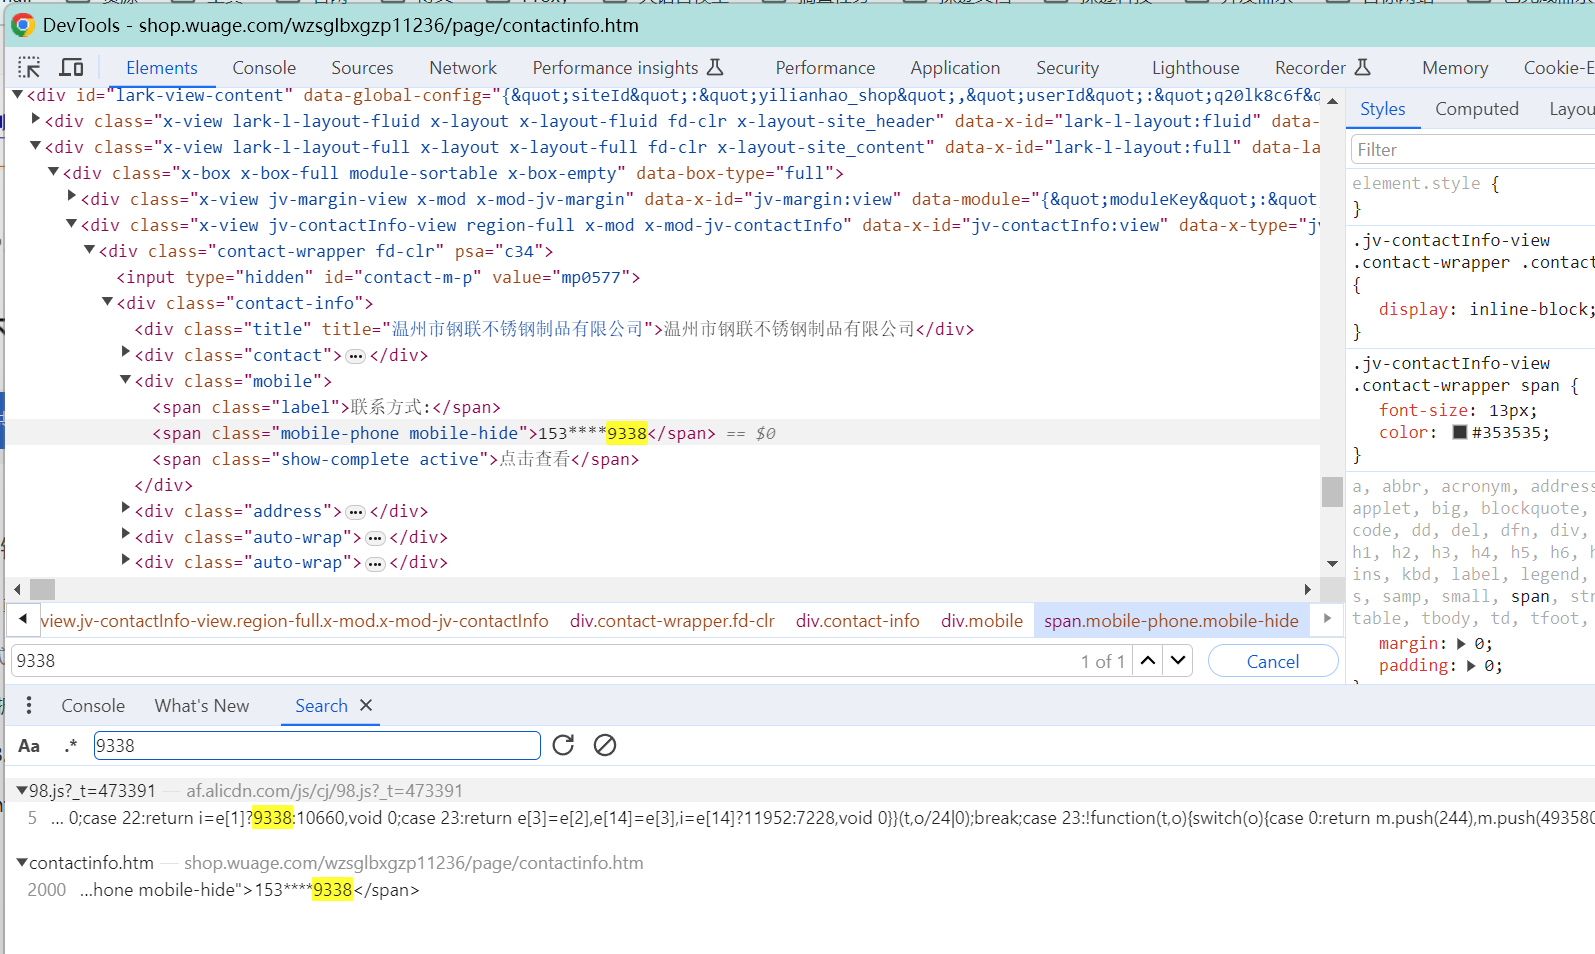Collapse the 98.js search result group
Viewport: 1595px width, 954px height.
tap(21, 791)
